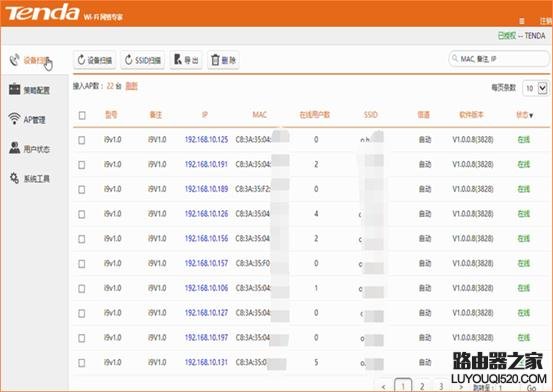The image size is (553, 392).
Task: Open the 192.168.10.131 IP link
Action: [x=206, y=362]
